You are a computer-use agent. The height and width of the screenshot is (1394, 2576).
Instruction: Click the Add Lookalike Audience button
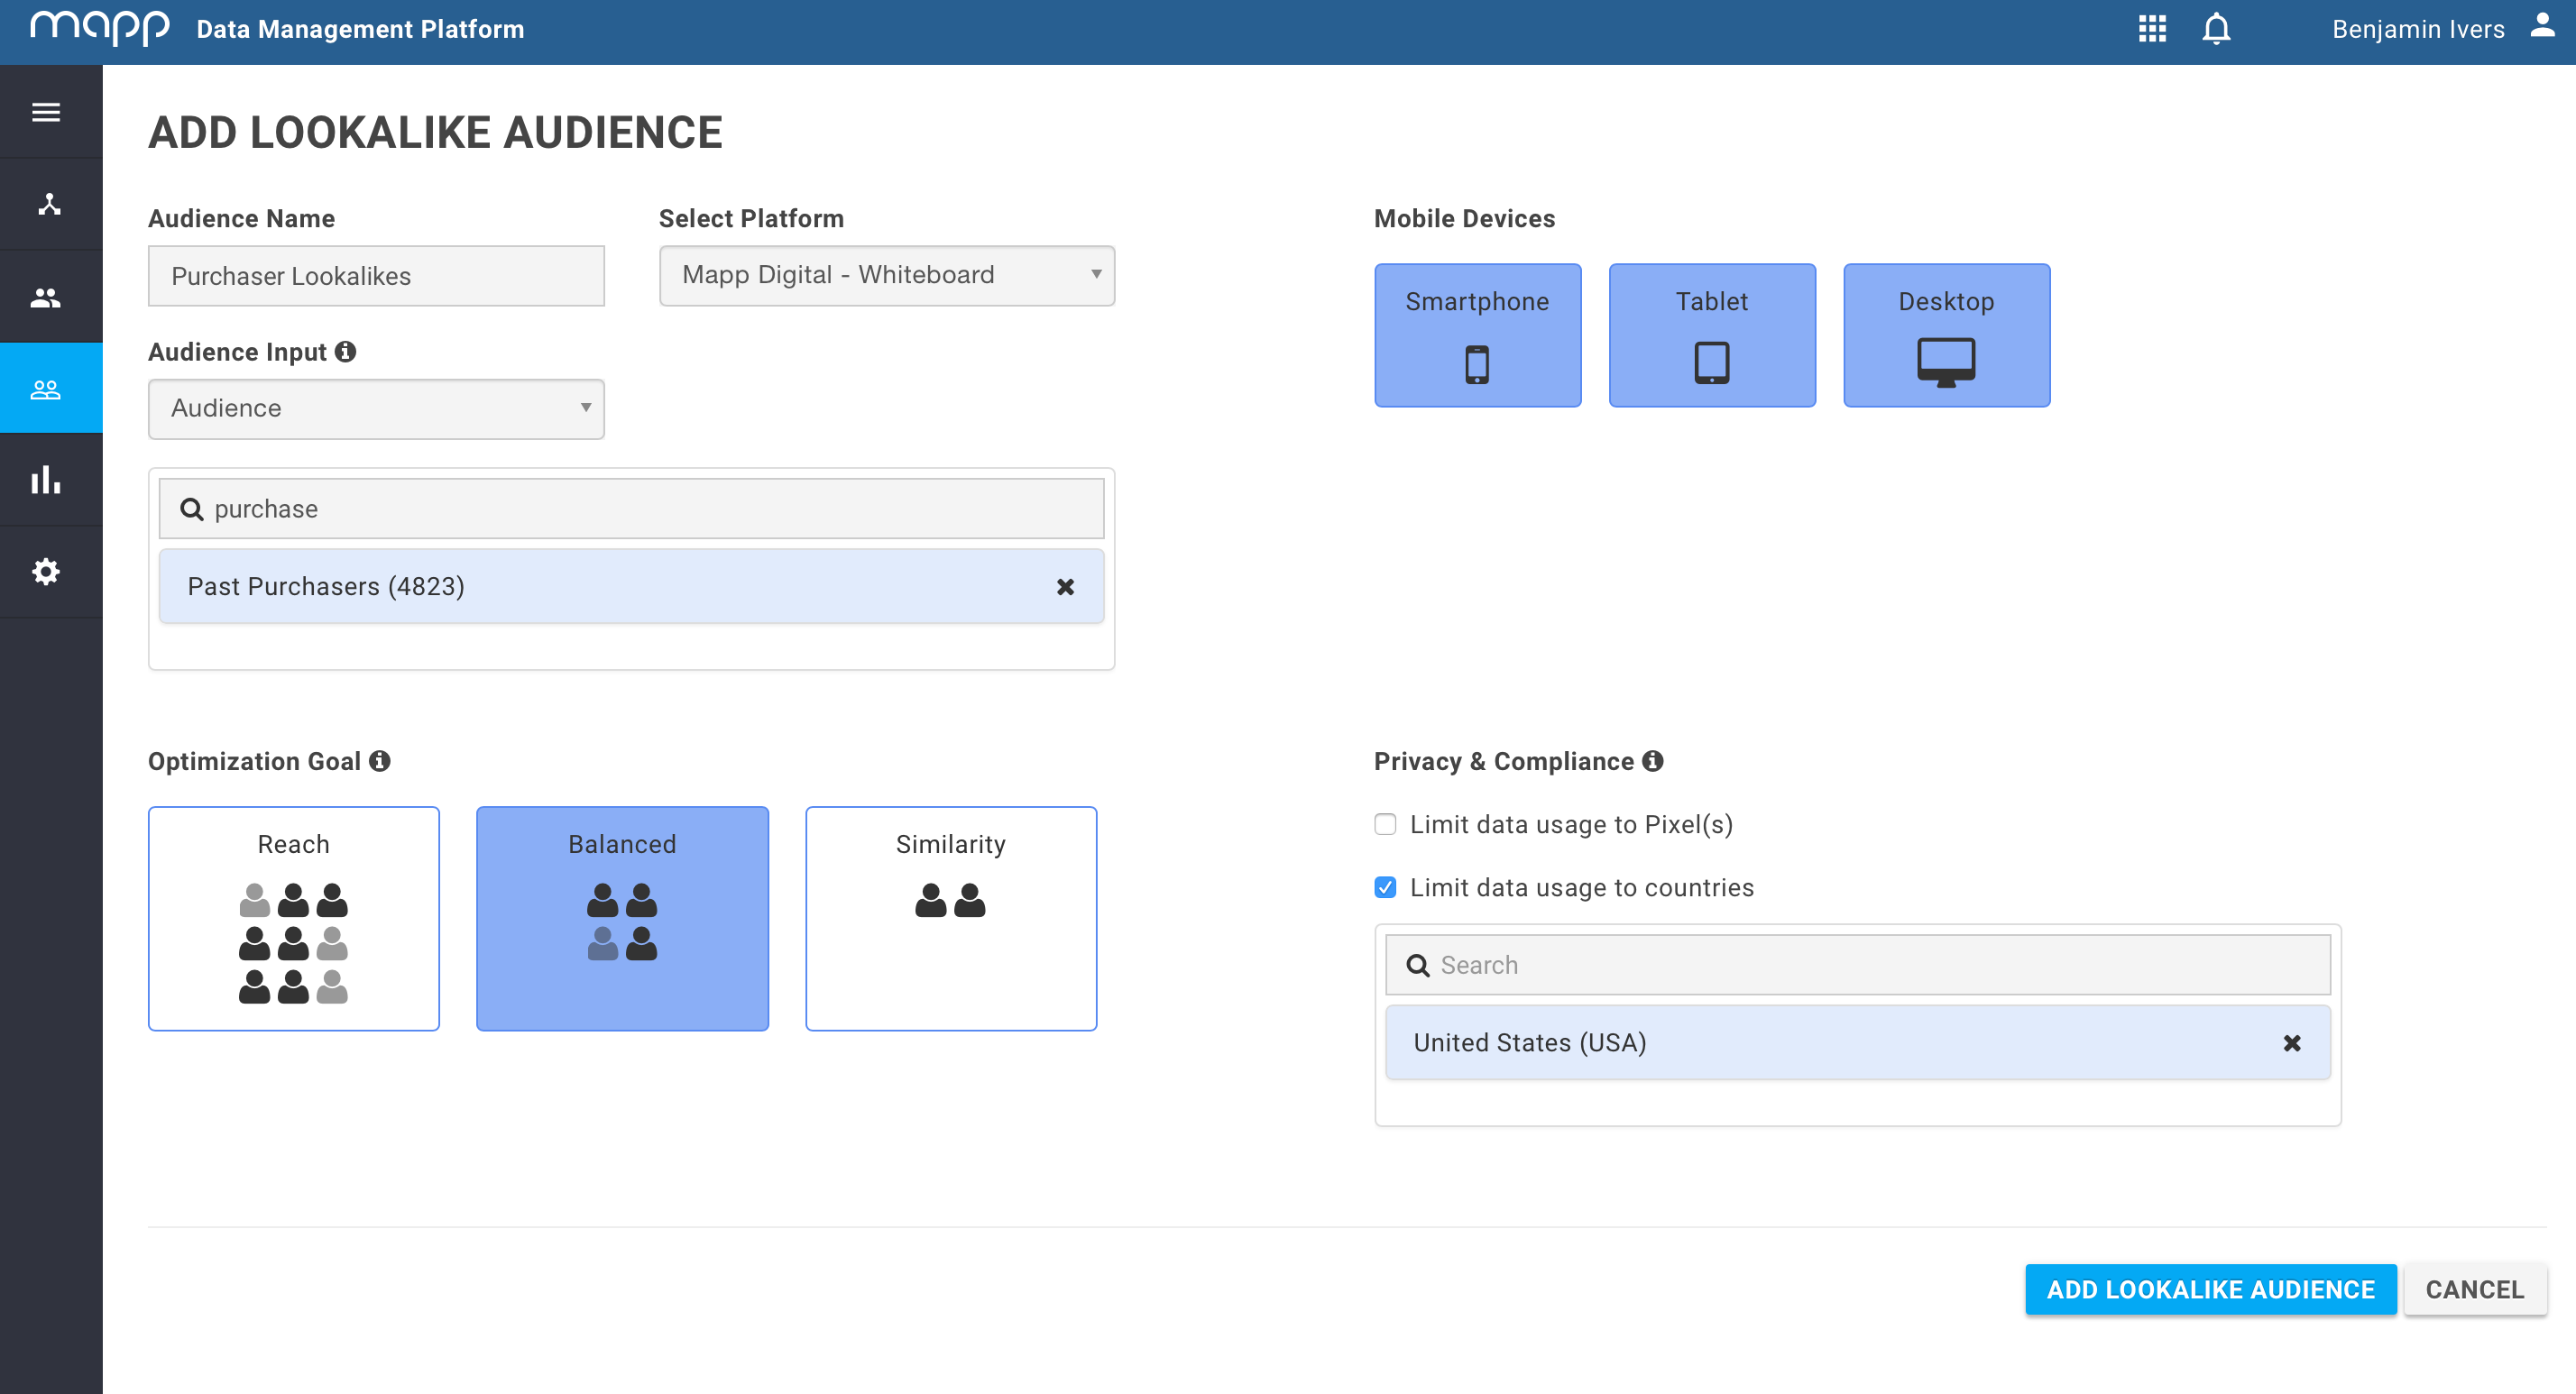point(2210,1289)
